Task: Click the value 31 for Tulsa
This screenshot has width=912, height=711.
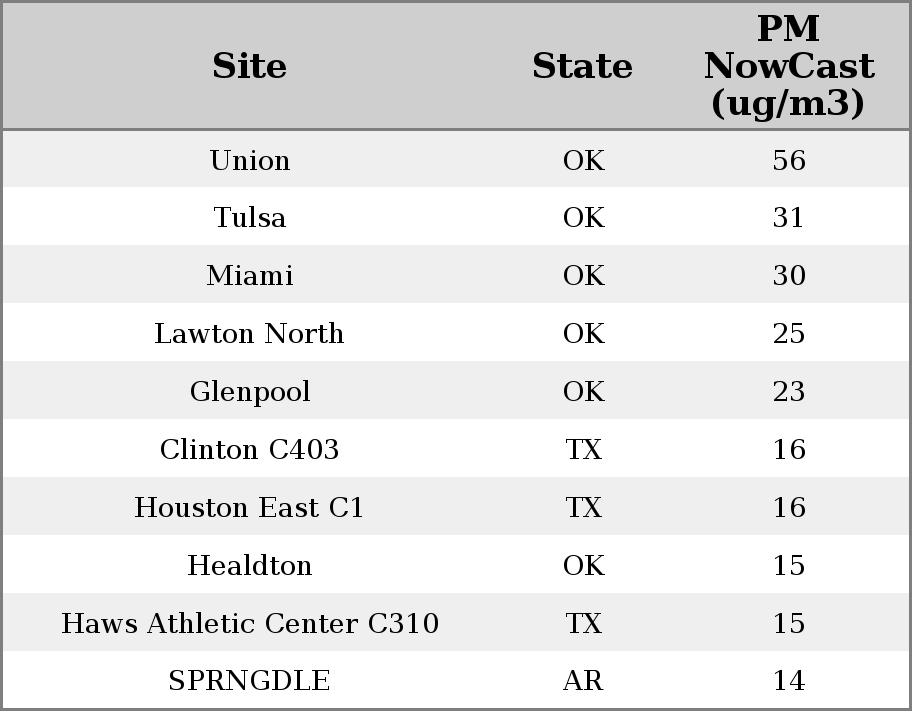Action: [x=789, y=218]
